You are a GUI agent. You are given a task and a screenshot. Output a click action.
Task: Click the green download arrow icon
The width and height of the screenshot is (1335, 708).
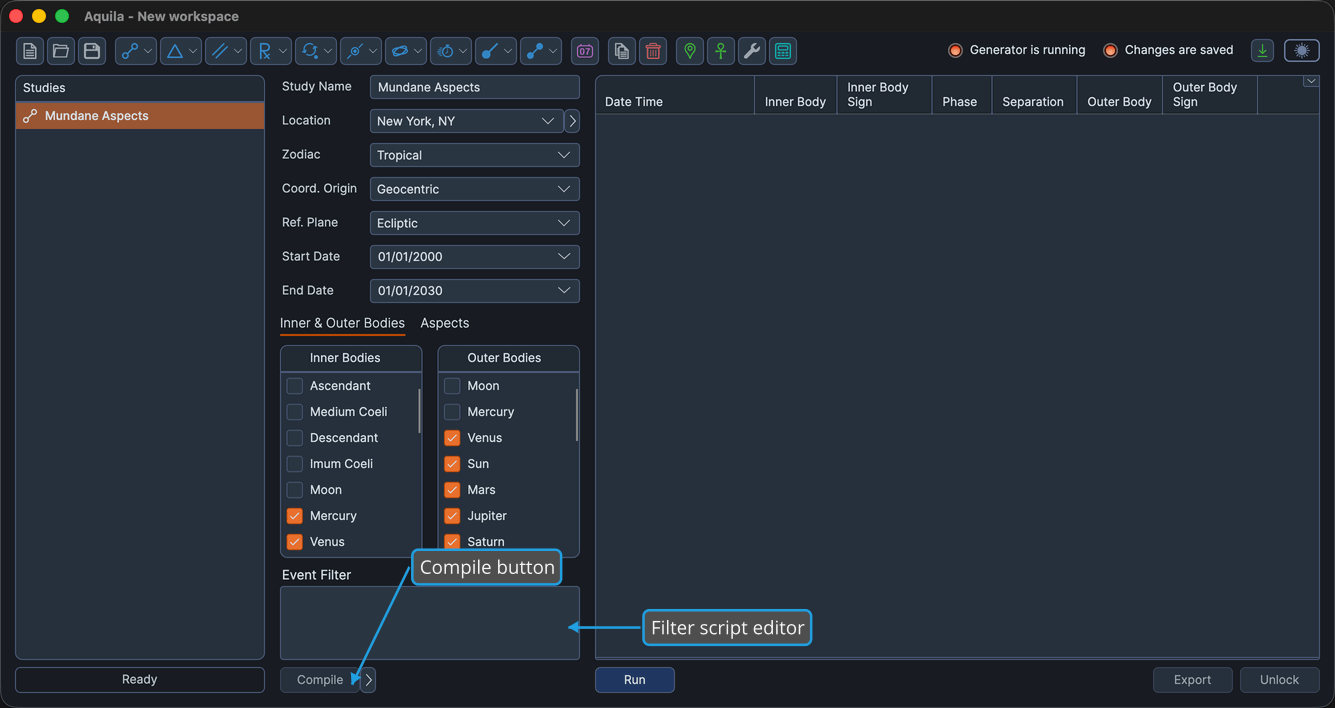1263,51
